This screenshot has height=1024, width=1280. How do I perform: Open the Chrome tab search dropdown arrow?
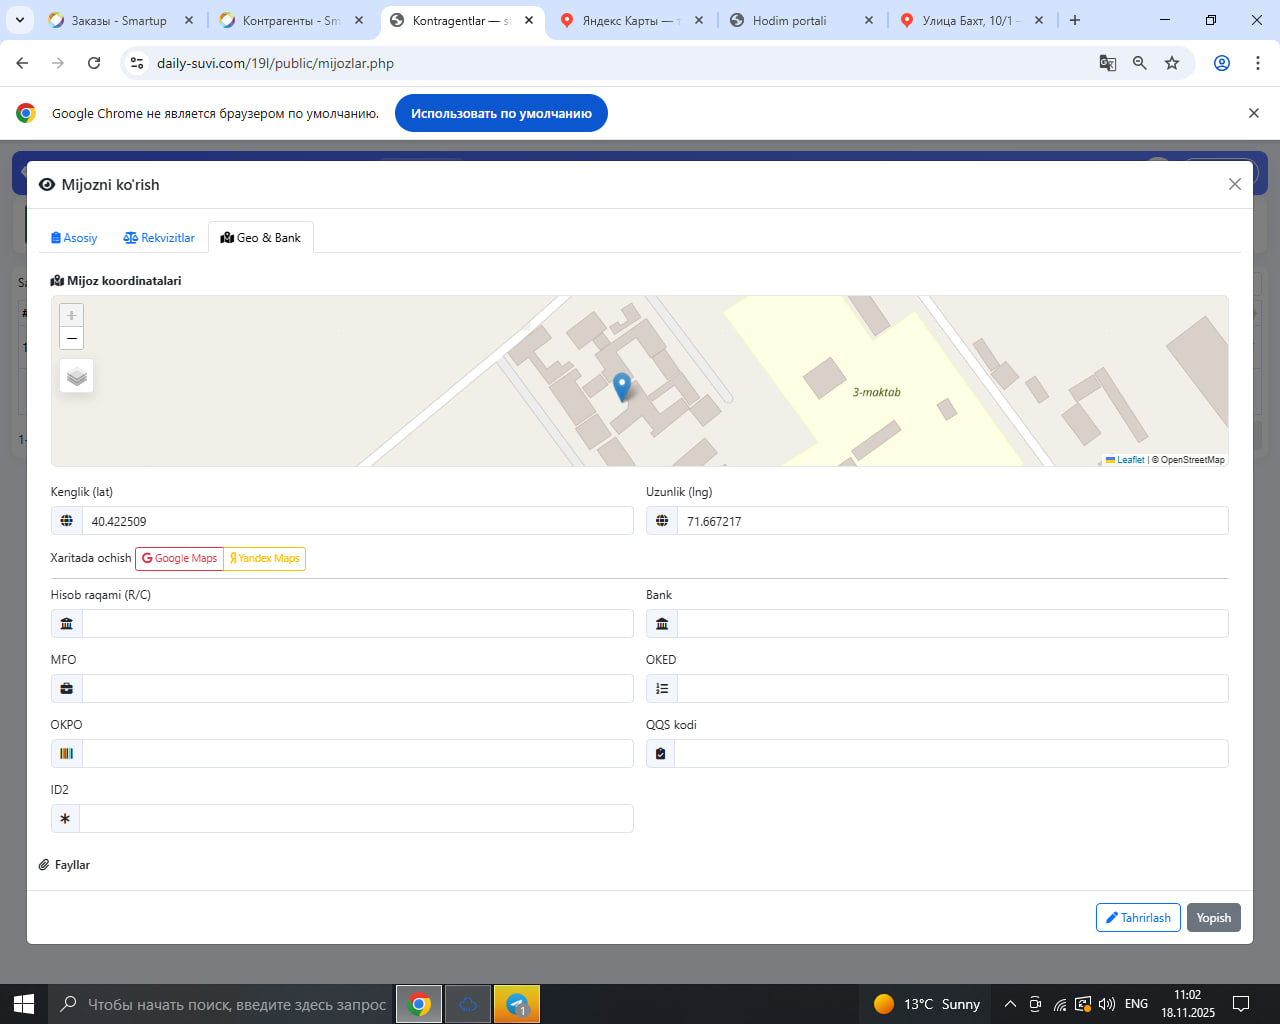[x=20, y=20]
